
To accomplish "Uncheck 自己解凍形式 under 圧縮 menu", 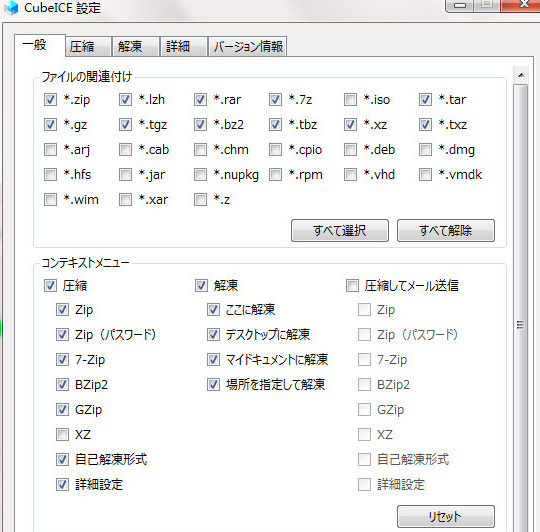I will coord(62,459).
